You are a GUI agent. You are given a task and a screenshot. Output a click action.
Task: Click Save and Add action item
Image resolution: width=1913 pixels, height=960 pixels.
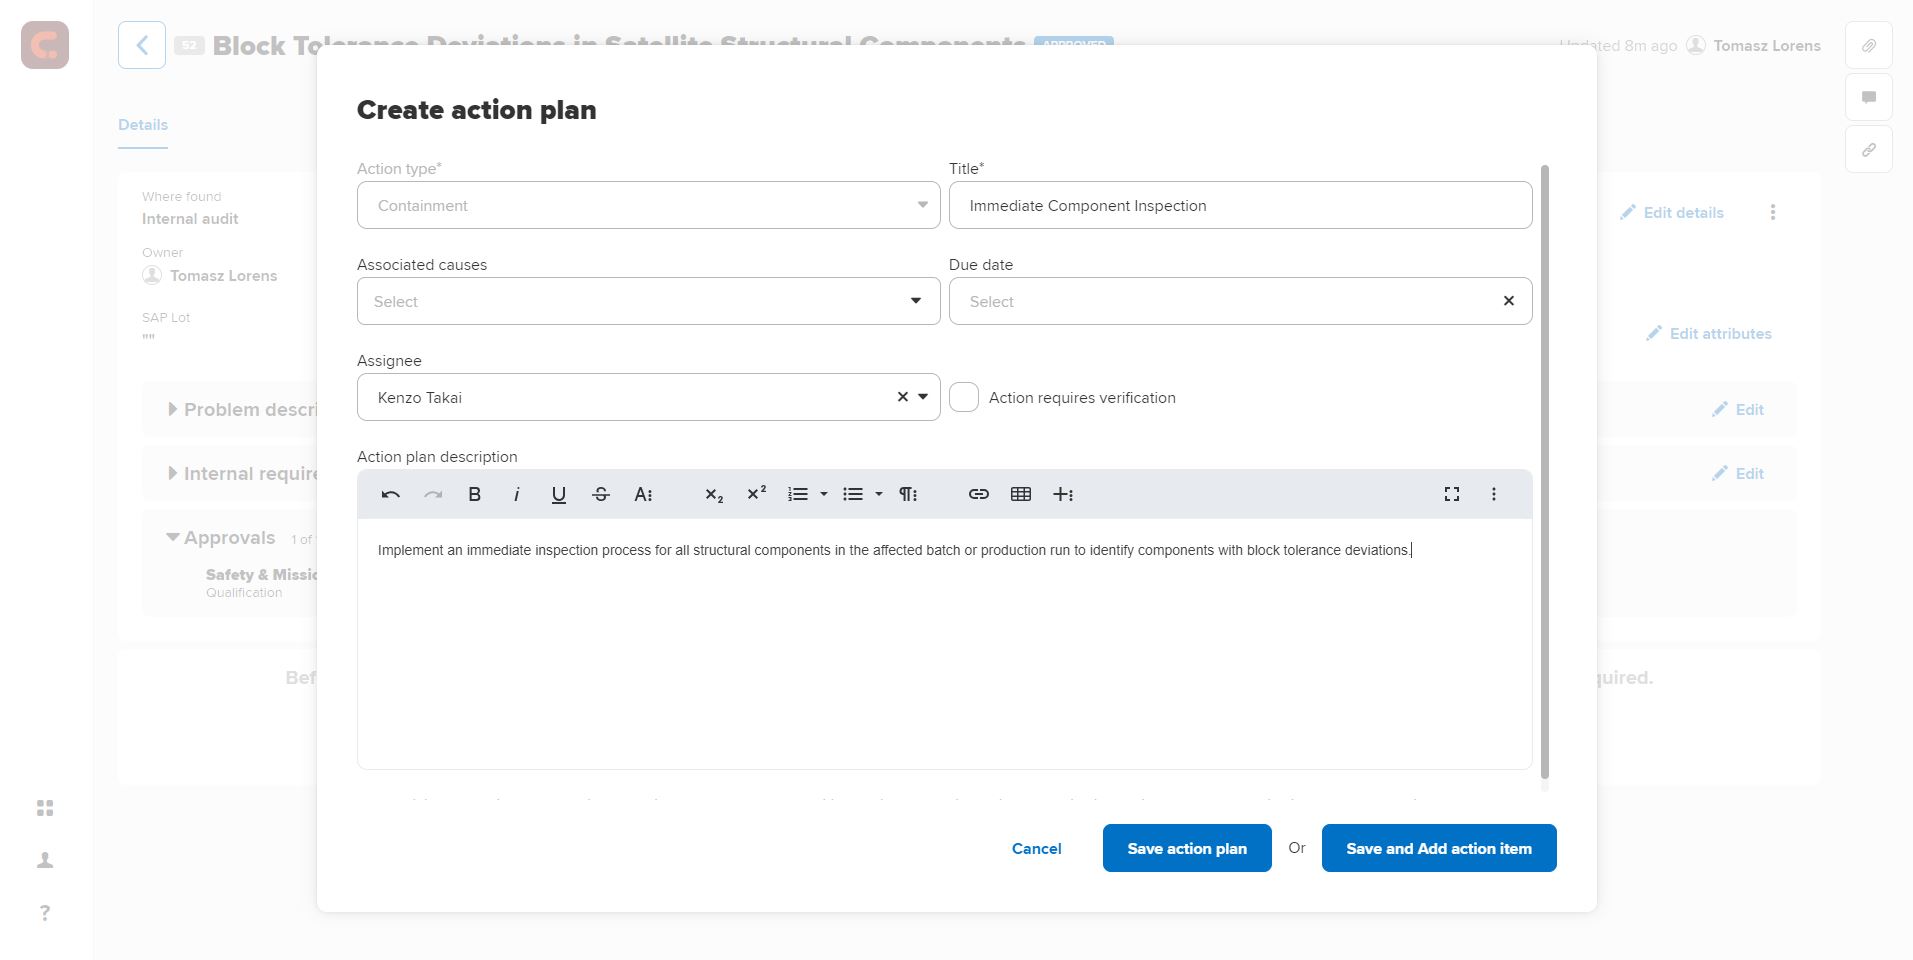[1438, 848]
